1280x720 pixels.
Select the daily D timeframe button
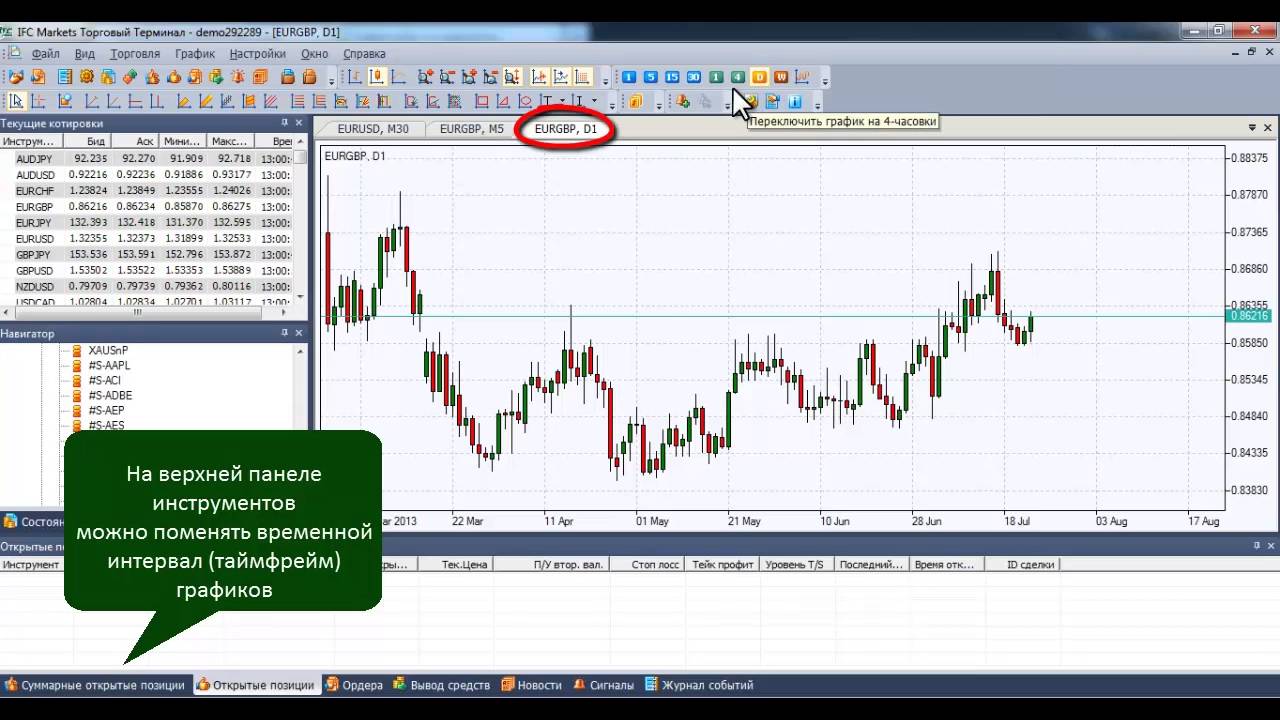759,77
